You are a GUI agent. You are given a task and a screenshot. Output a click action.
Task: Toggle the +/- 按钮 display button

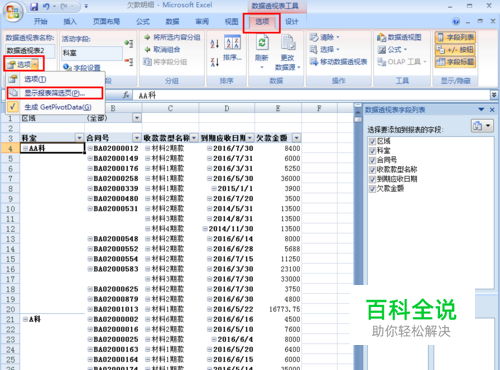[x=455, y=50]
